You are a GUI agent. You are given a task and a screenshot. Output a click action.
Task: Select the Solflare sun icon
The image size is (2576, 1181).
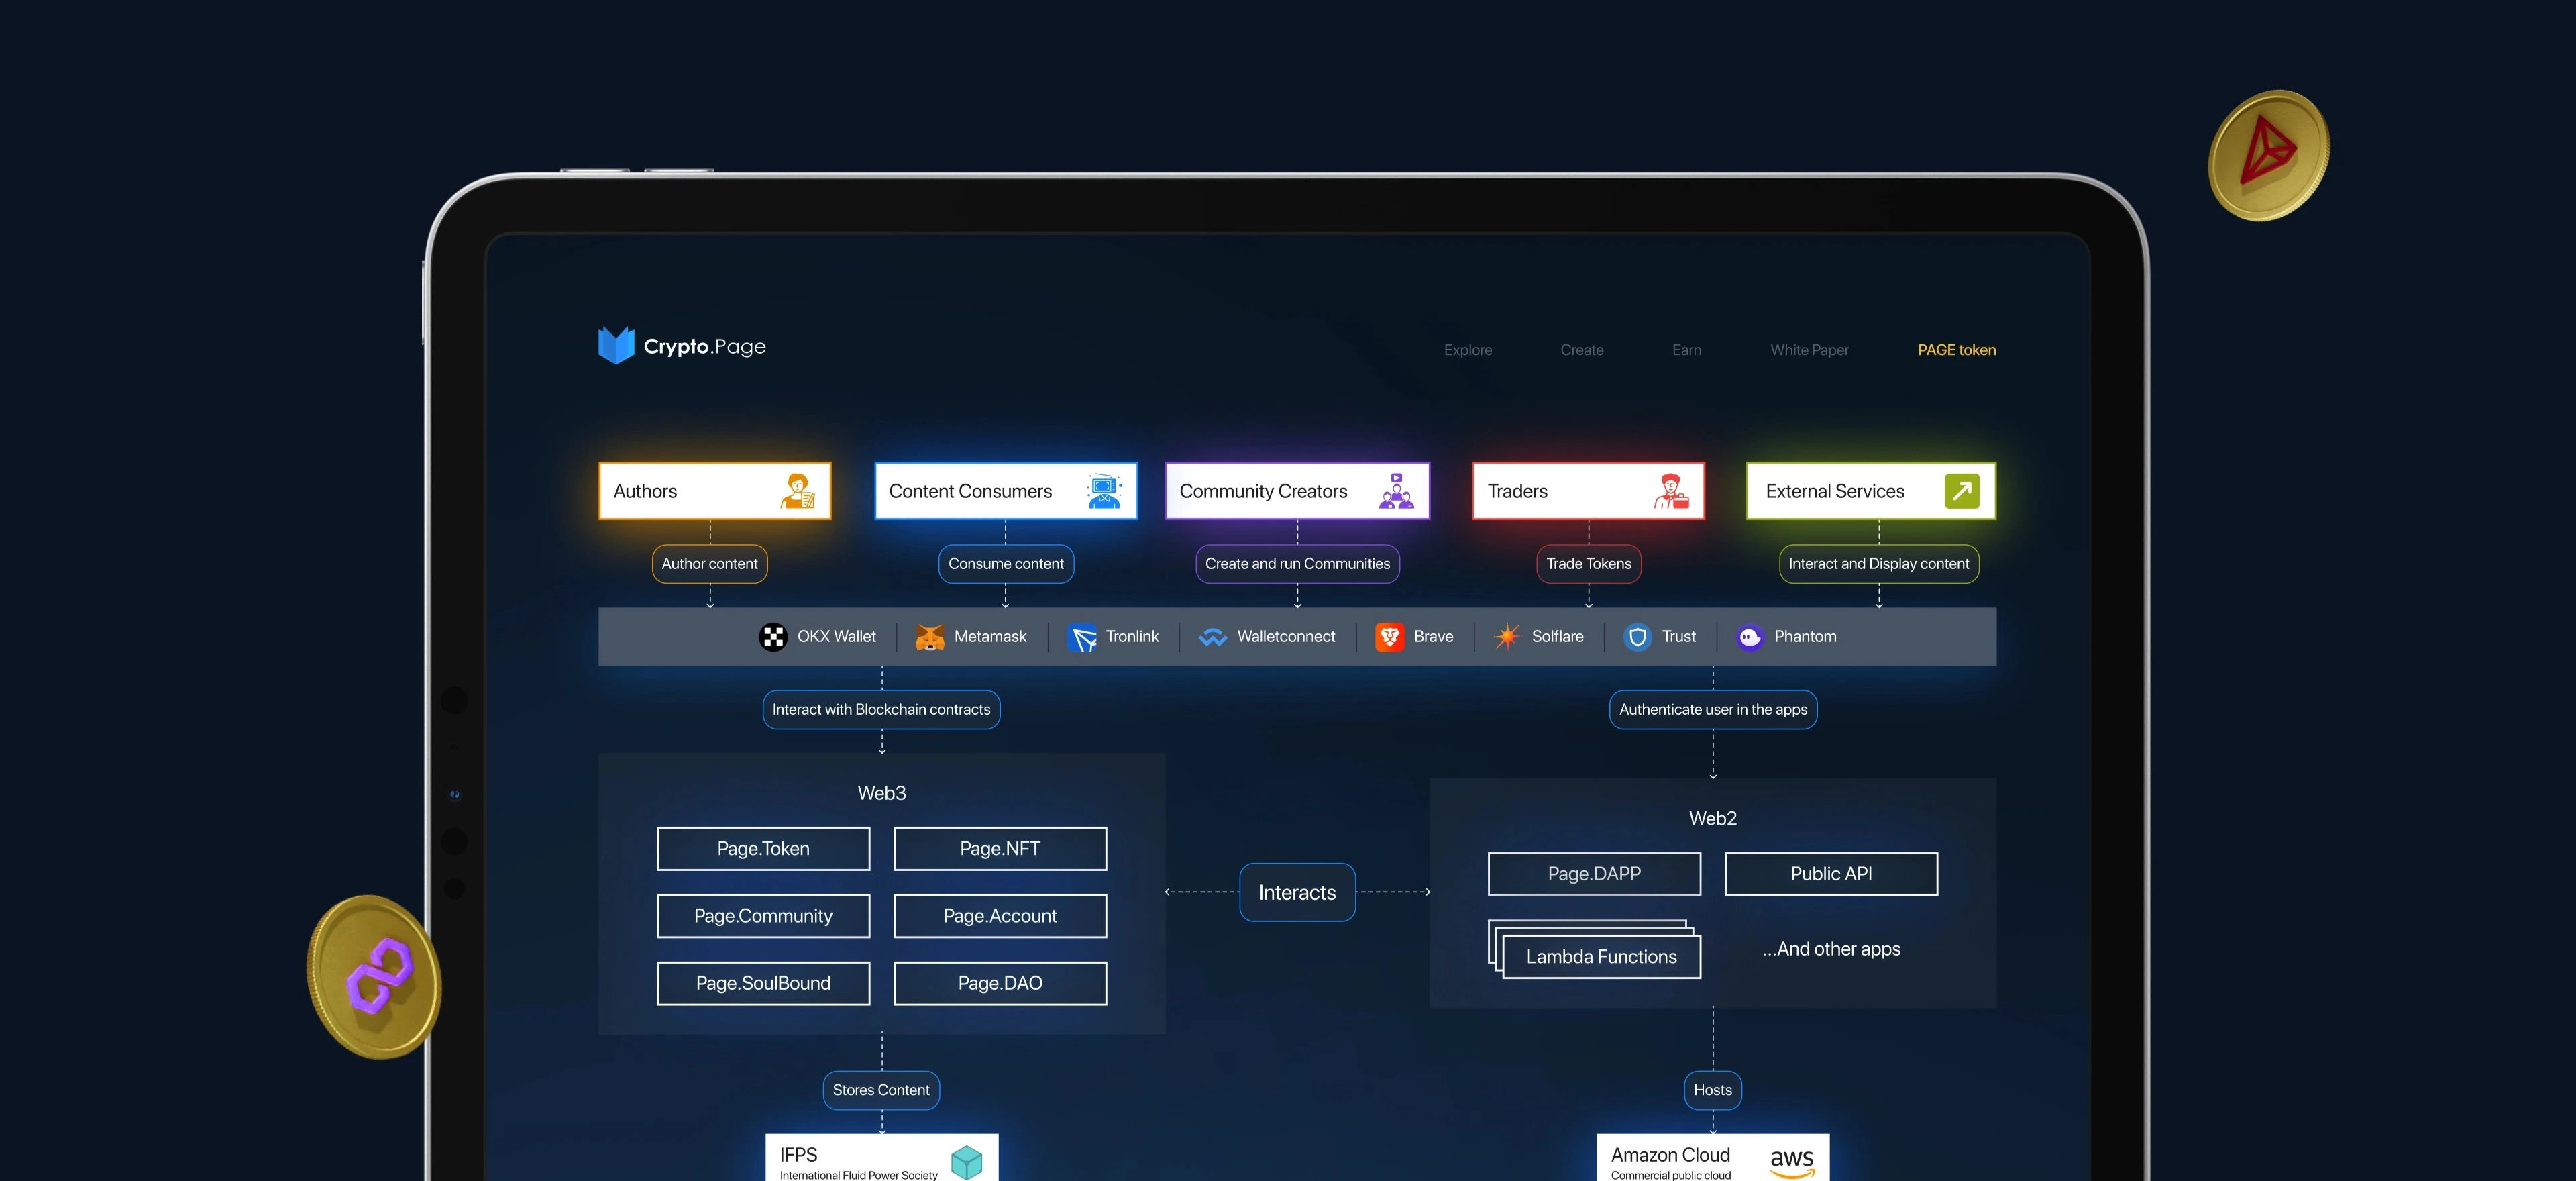point(1507,637)
